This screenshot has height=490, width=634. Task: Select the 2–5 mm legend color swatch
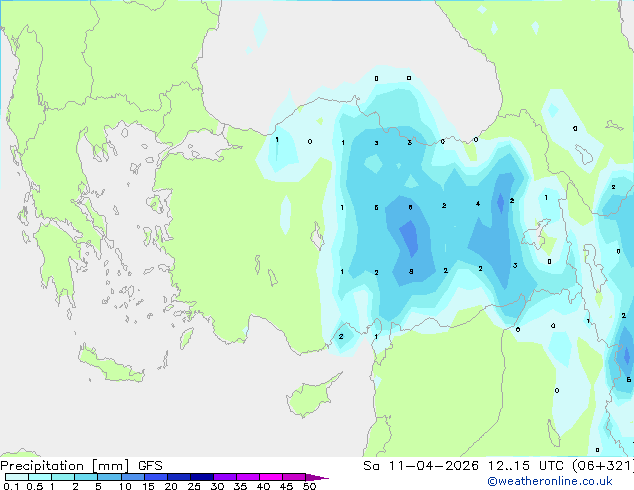tap(86, 477)
